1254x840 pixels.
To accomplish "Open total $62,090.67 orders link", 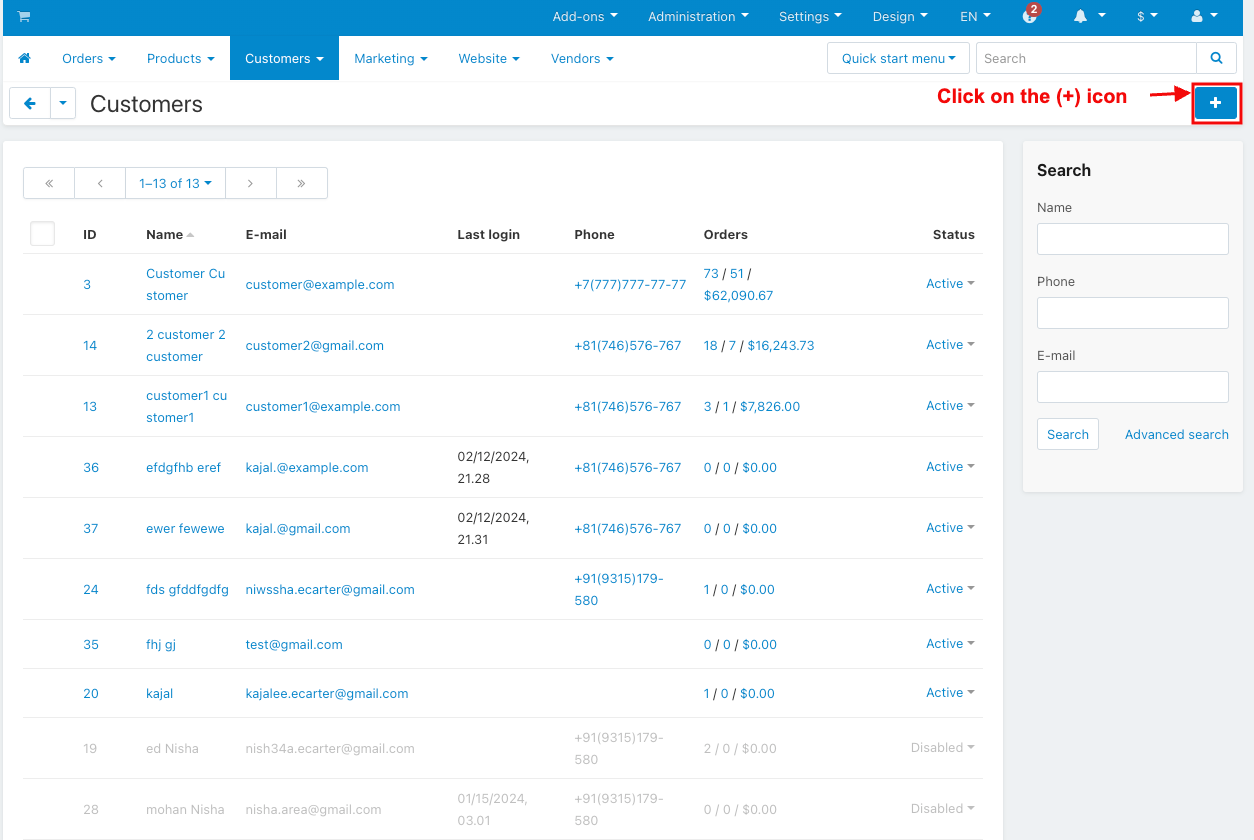I will coord(738,296).
